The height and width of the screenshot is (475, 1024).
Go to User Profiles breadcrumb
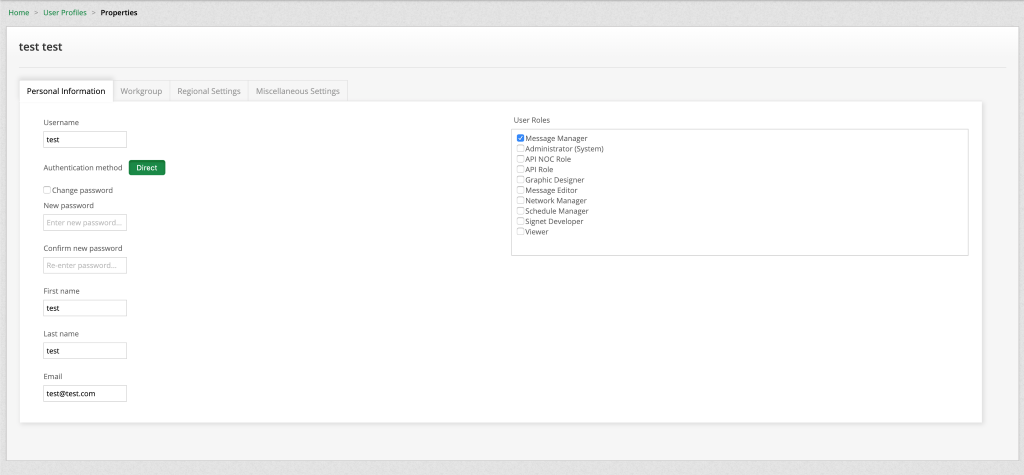point(65,13)
